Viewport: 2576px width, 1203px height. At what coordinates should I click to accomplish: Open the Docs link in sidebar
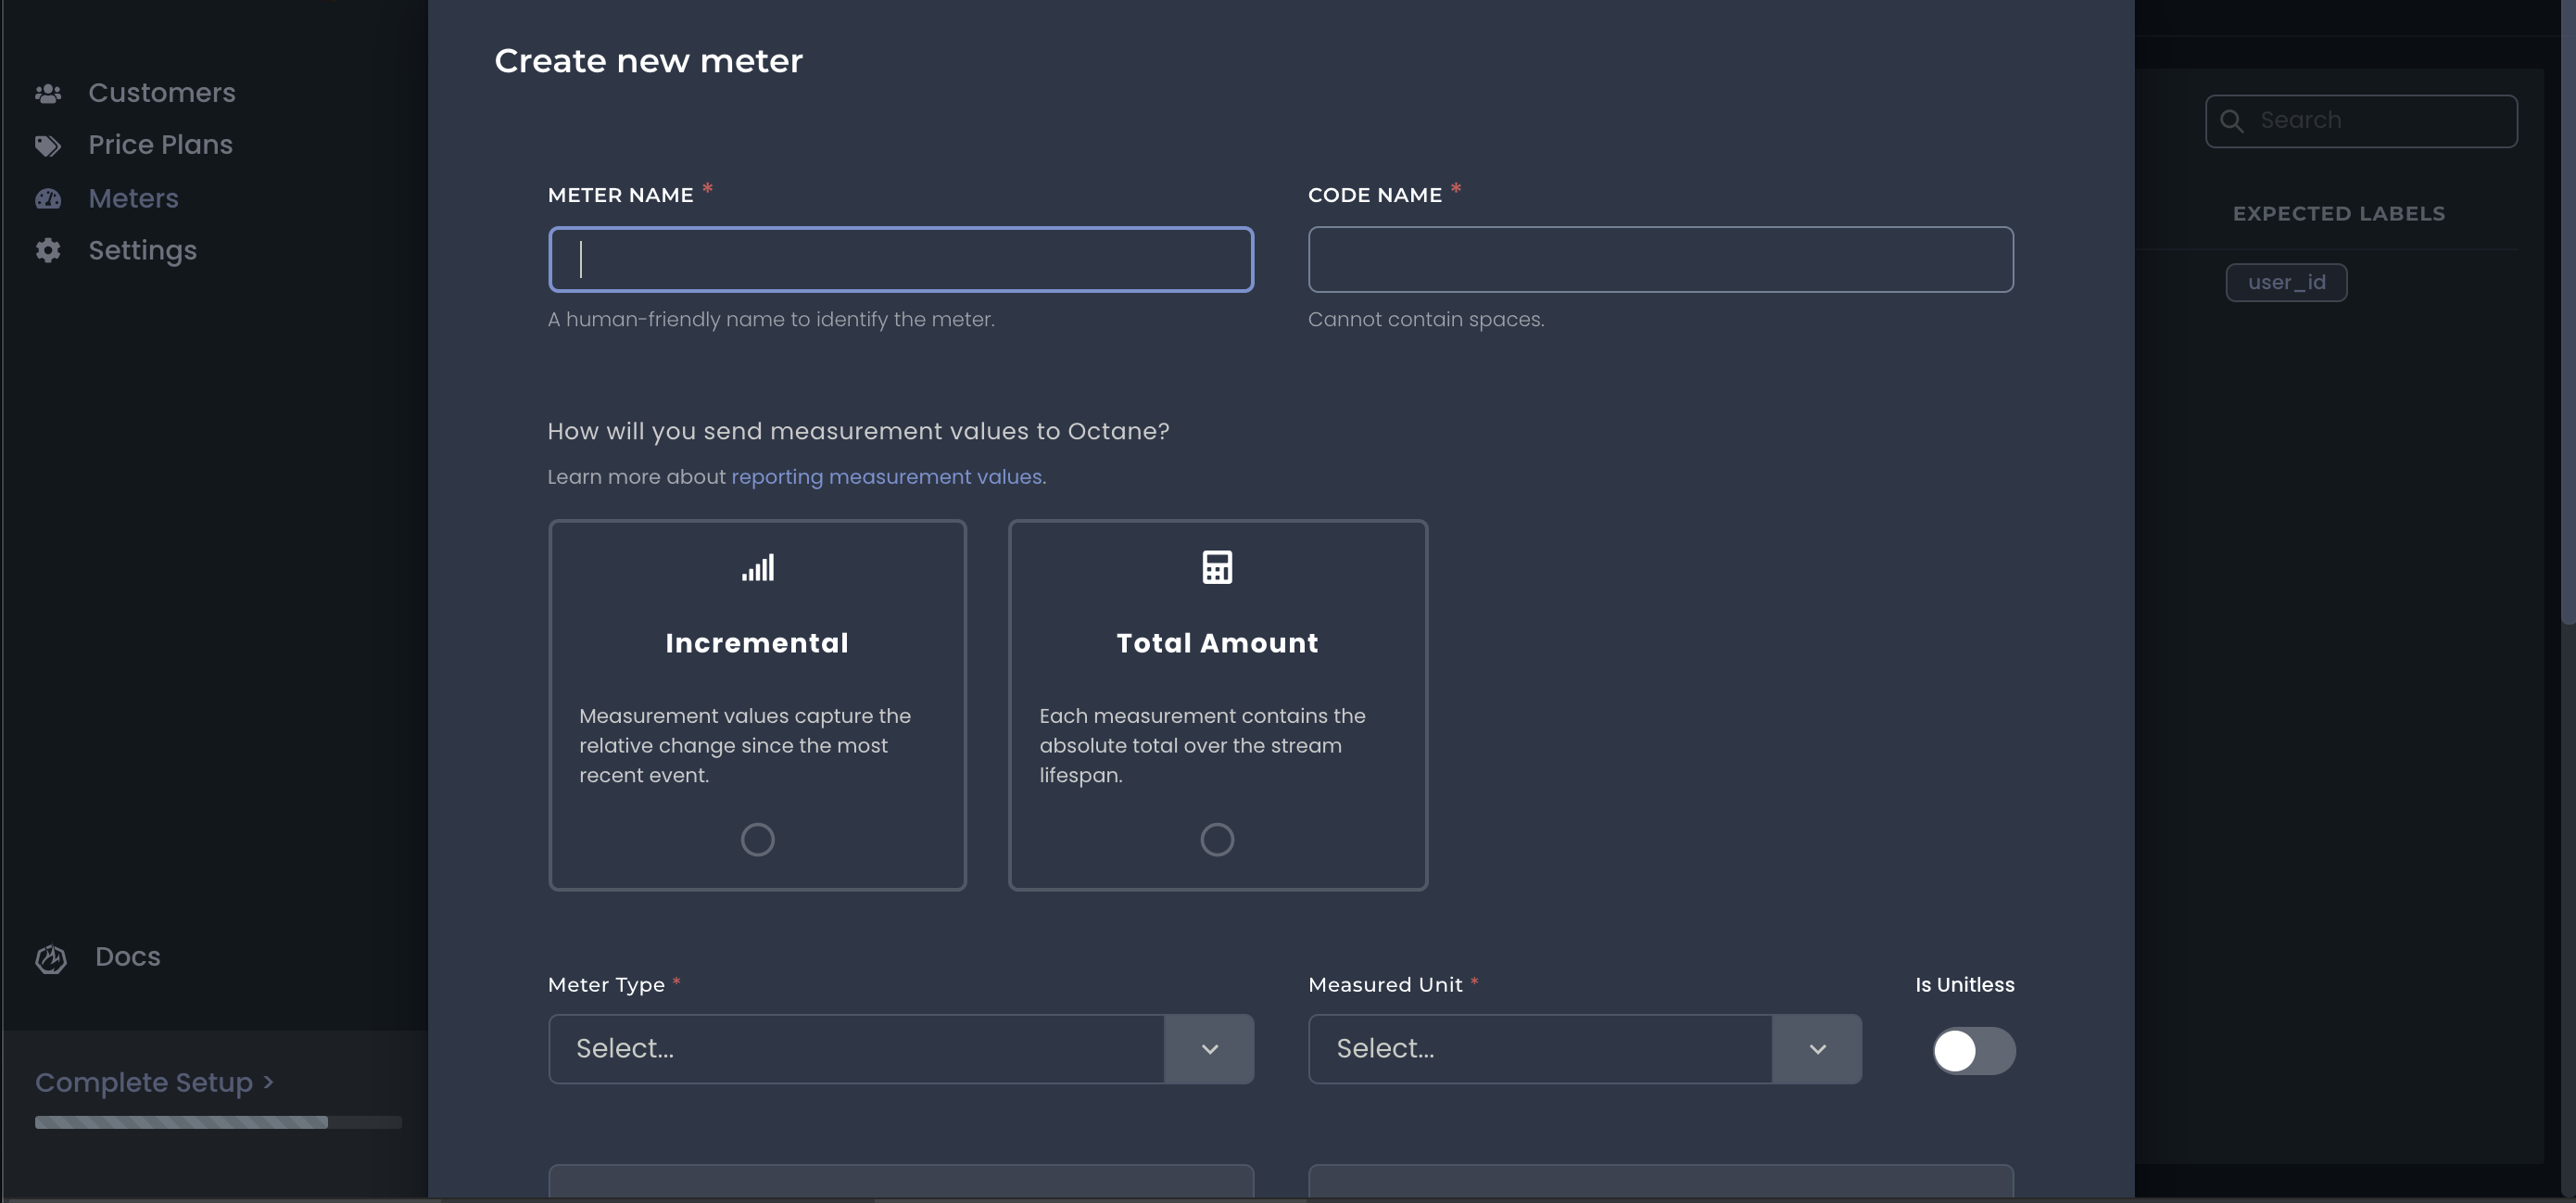(127, 957)
